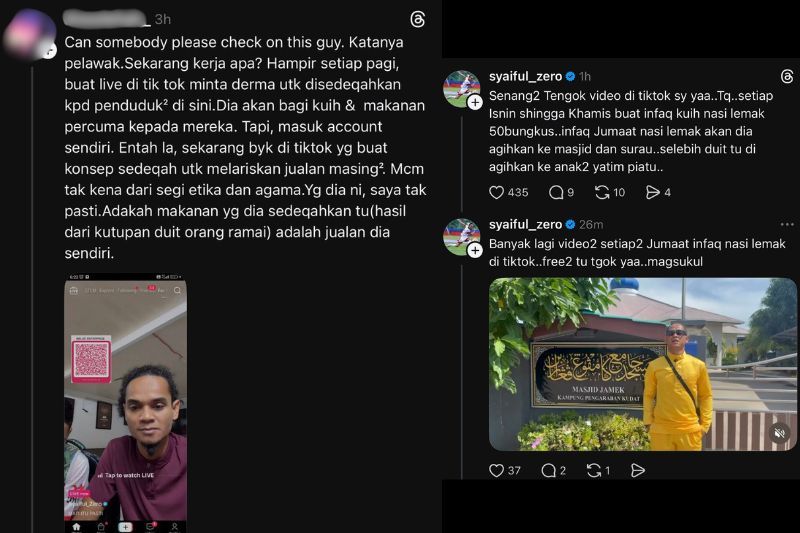
Task: Click Threads logo on left post
Action: click(417, 20)
